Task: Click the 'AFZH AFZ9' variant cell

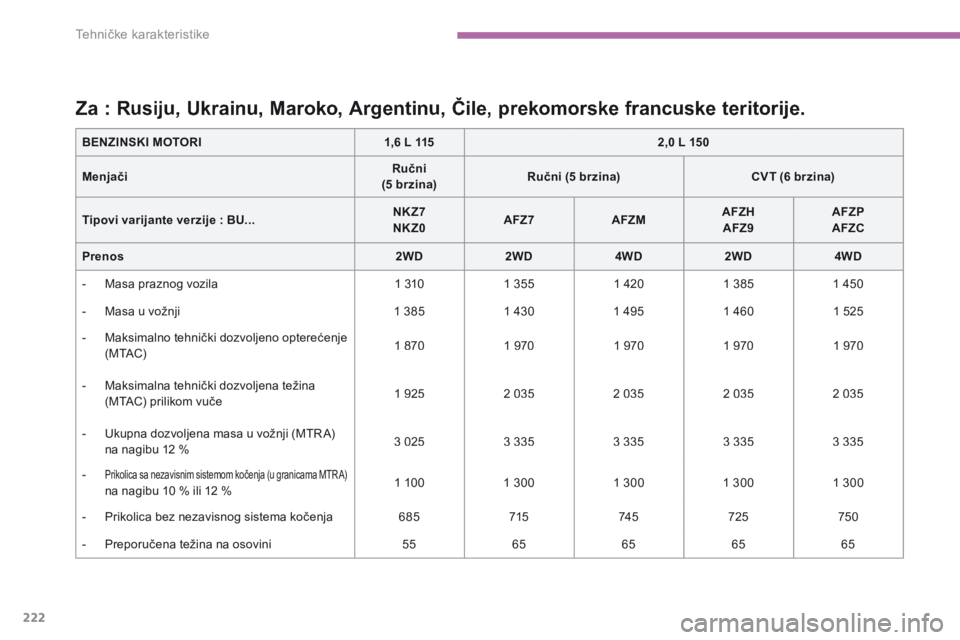Action: [x=738, y=220]
